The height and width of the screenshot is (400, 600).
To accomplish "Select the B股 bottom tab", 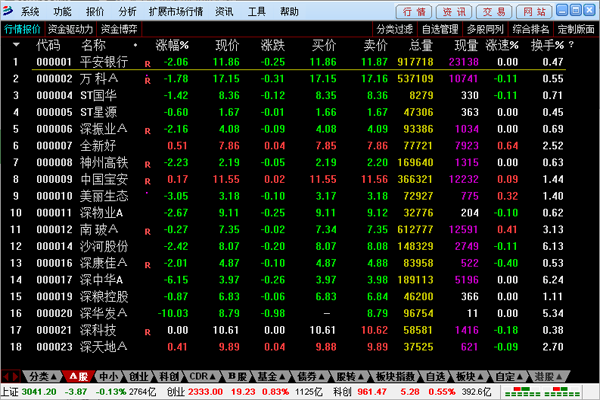I will click(x=238, y=377).
